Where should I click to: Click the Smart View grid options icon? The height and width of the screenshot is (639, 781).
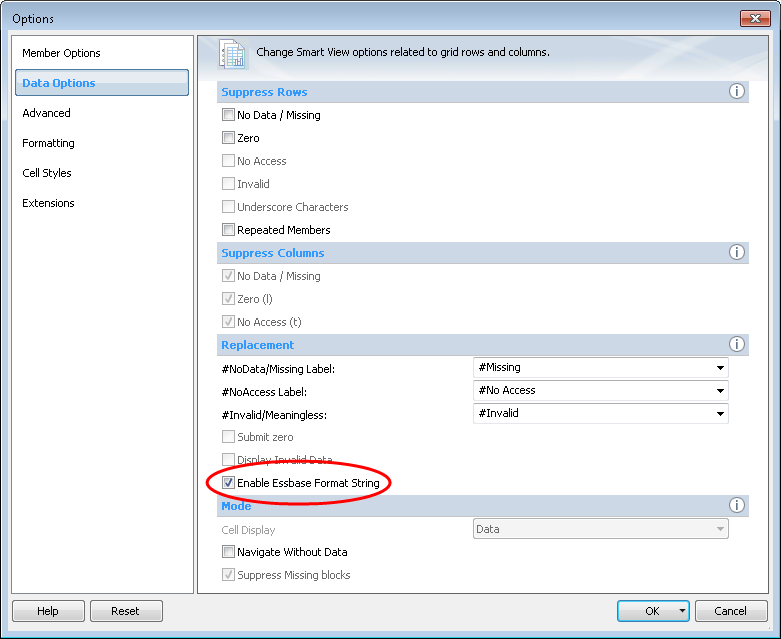(x=232, y=54)
